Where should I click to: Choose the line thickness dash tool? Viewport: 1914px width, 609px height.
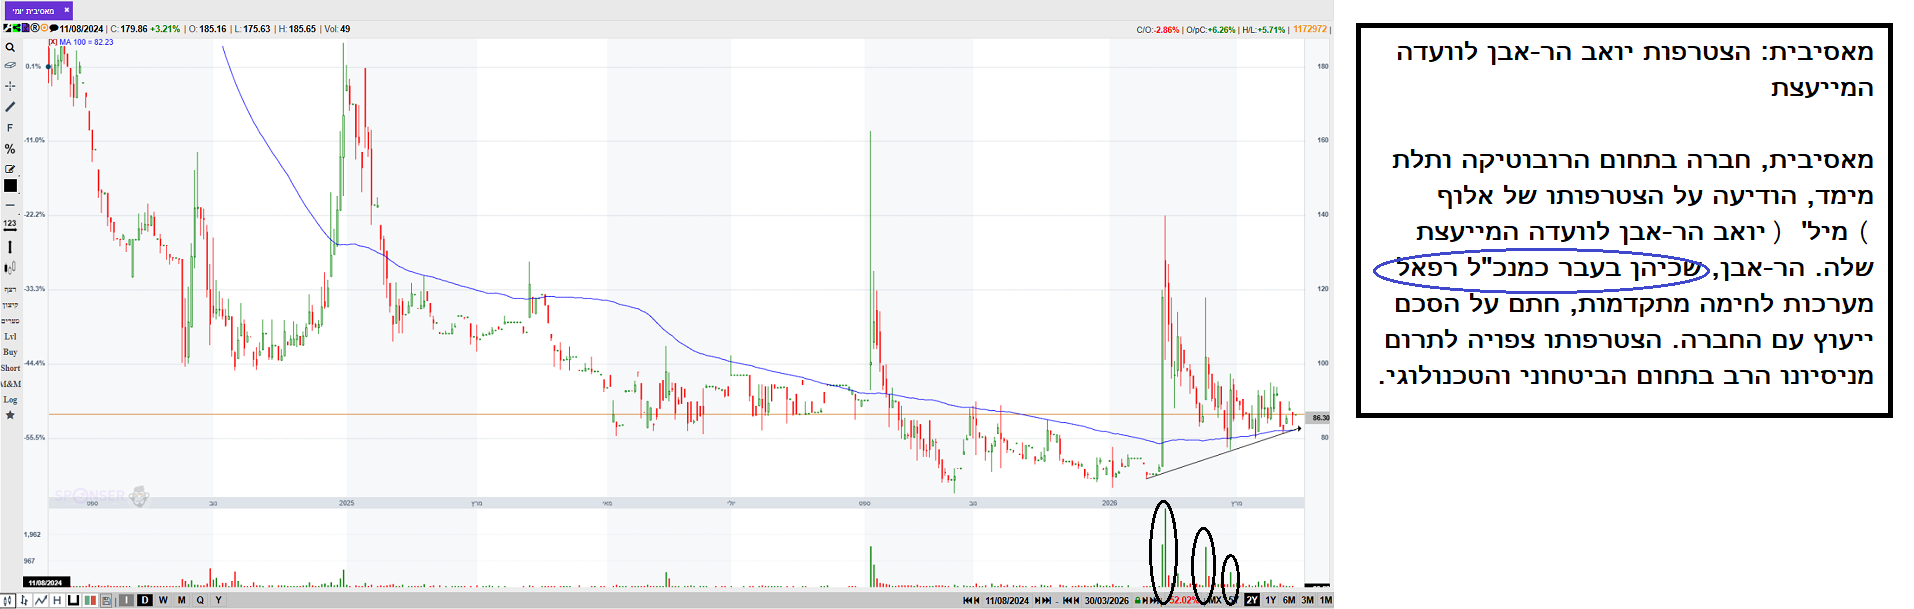[x=10, y=205]
